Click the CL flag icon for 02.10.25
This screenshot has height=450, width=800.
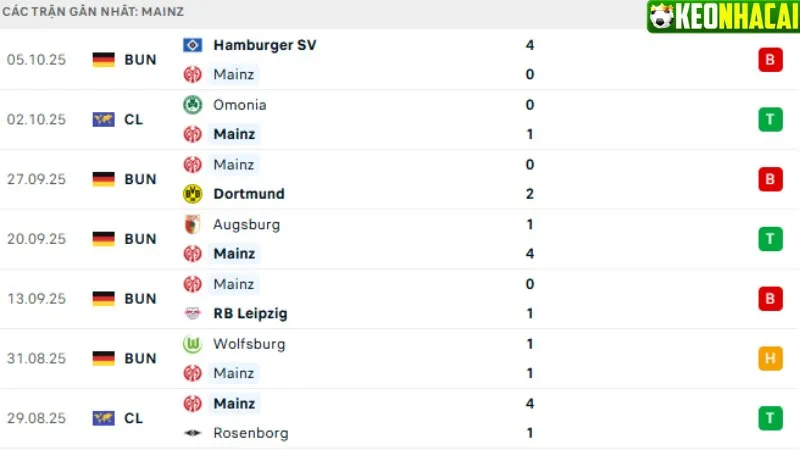pos(104,120)
